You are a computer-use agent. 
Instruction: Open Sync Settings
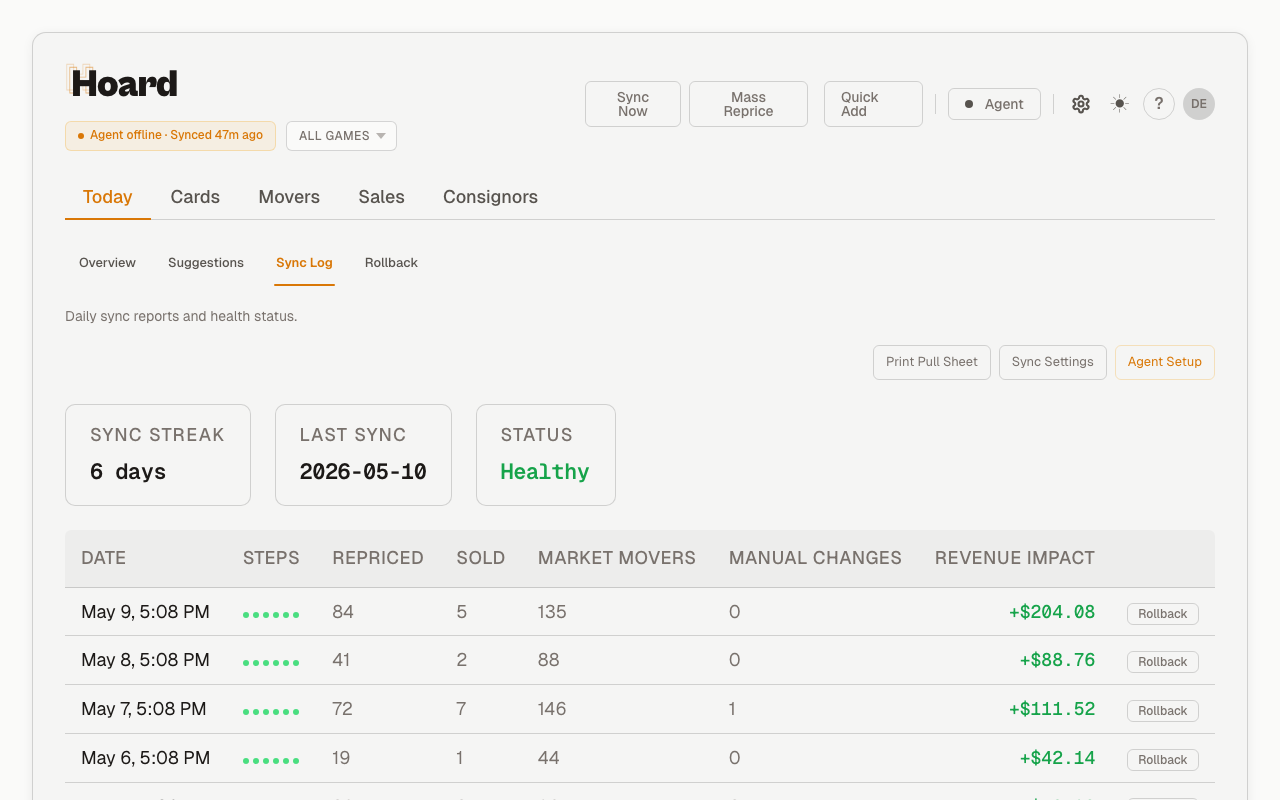[1053, 362]
